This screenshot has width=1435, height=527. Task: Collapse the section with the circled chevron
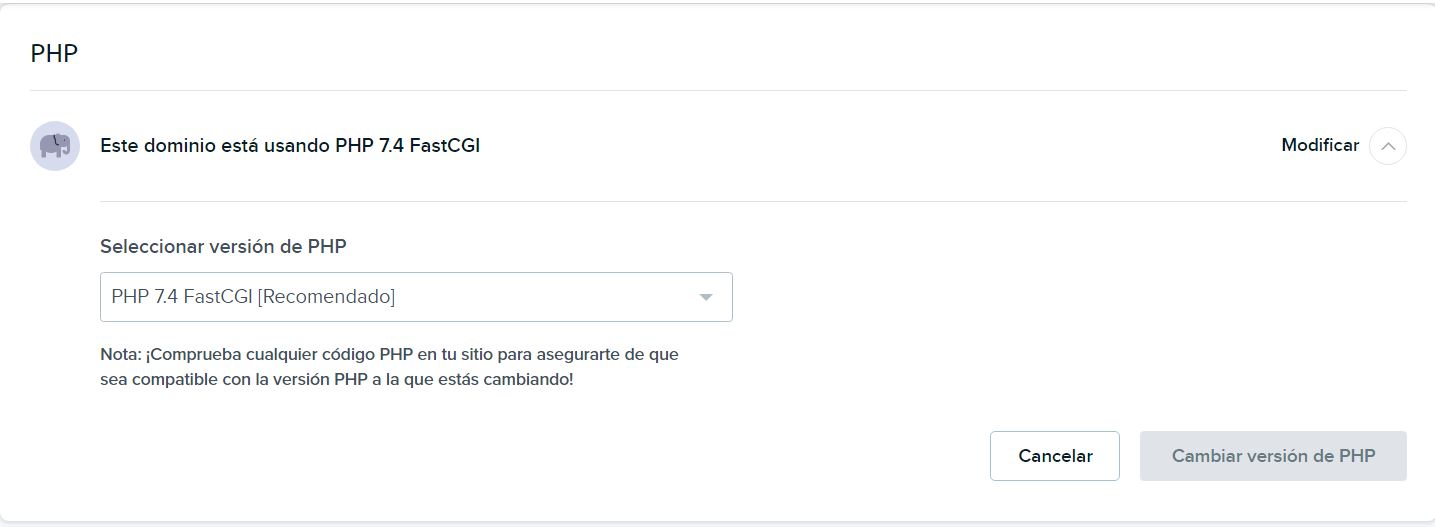1387,146
